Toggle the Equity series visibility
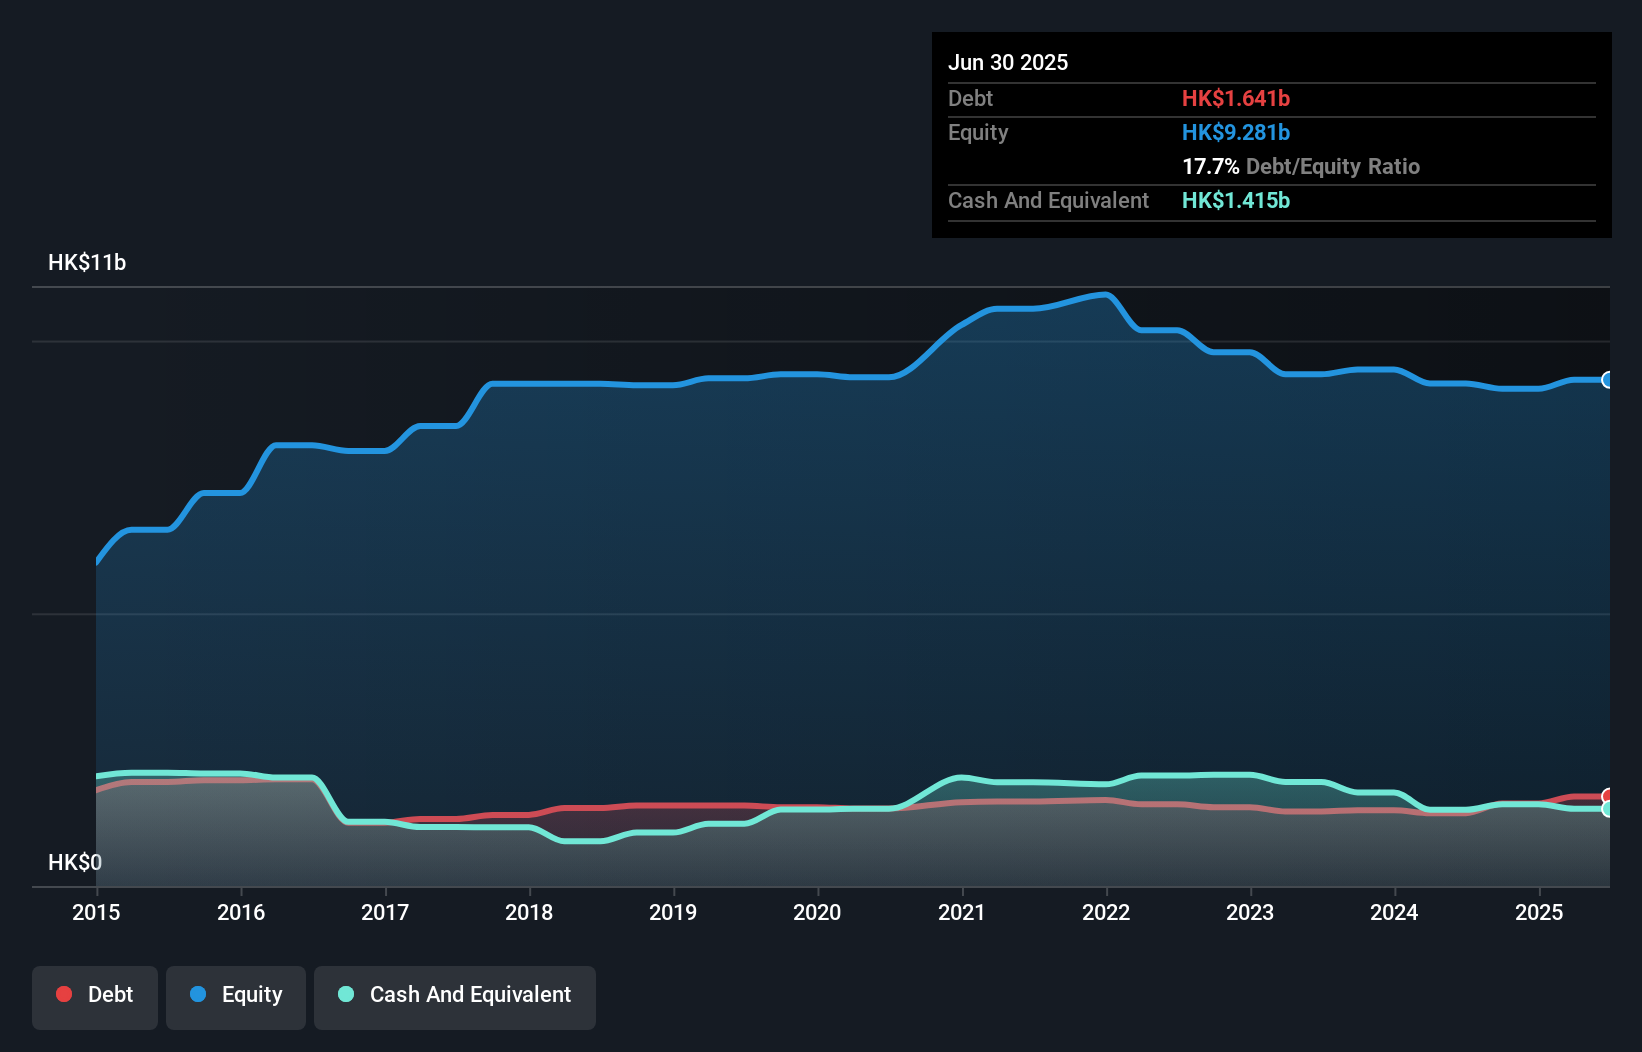This screenshot has height=1052, width=1642. 235,994
